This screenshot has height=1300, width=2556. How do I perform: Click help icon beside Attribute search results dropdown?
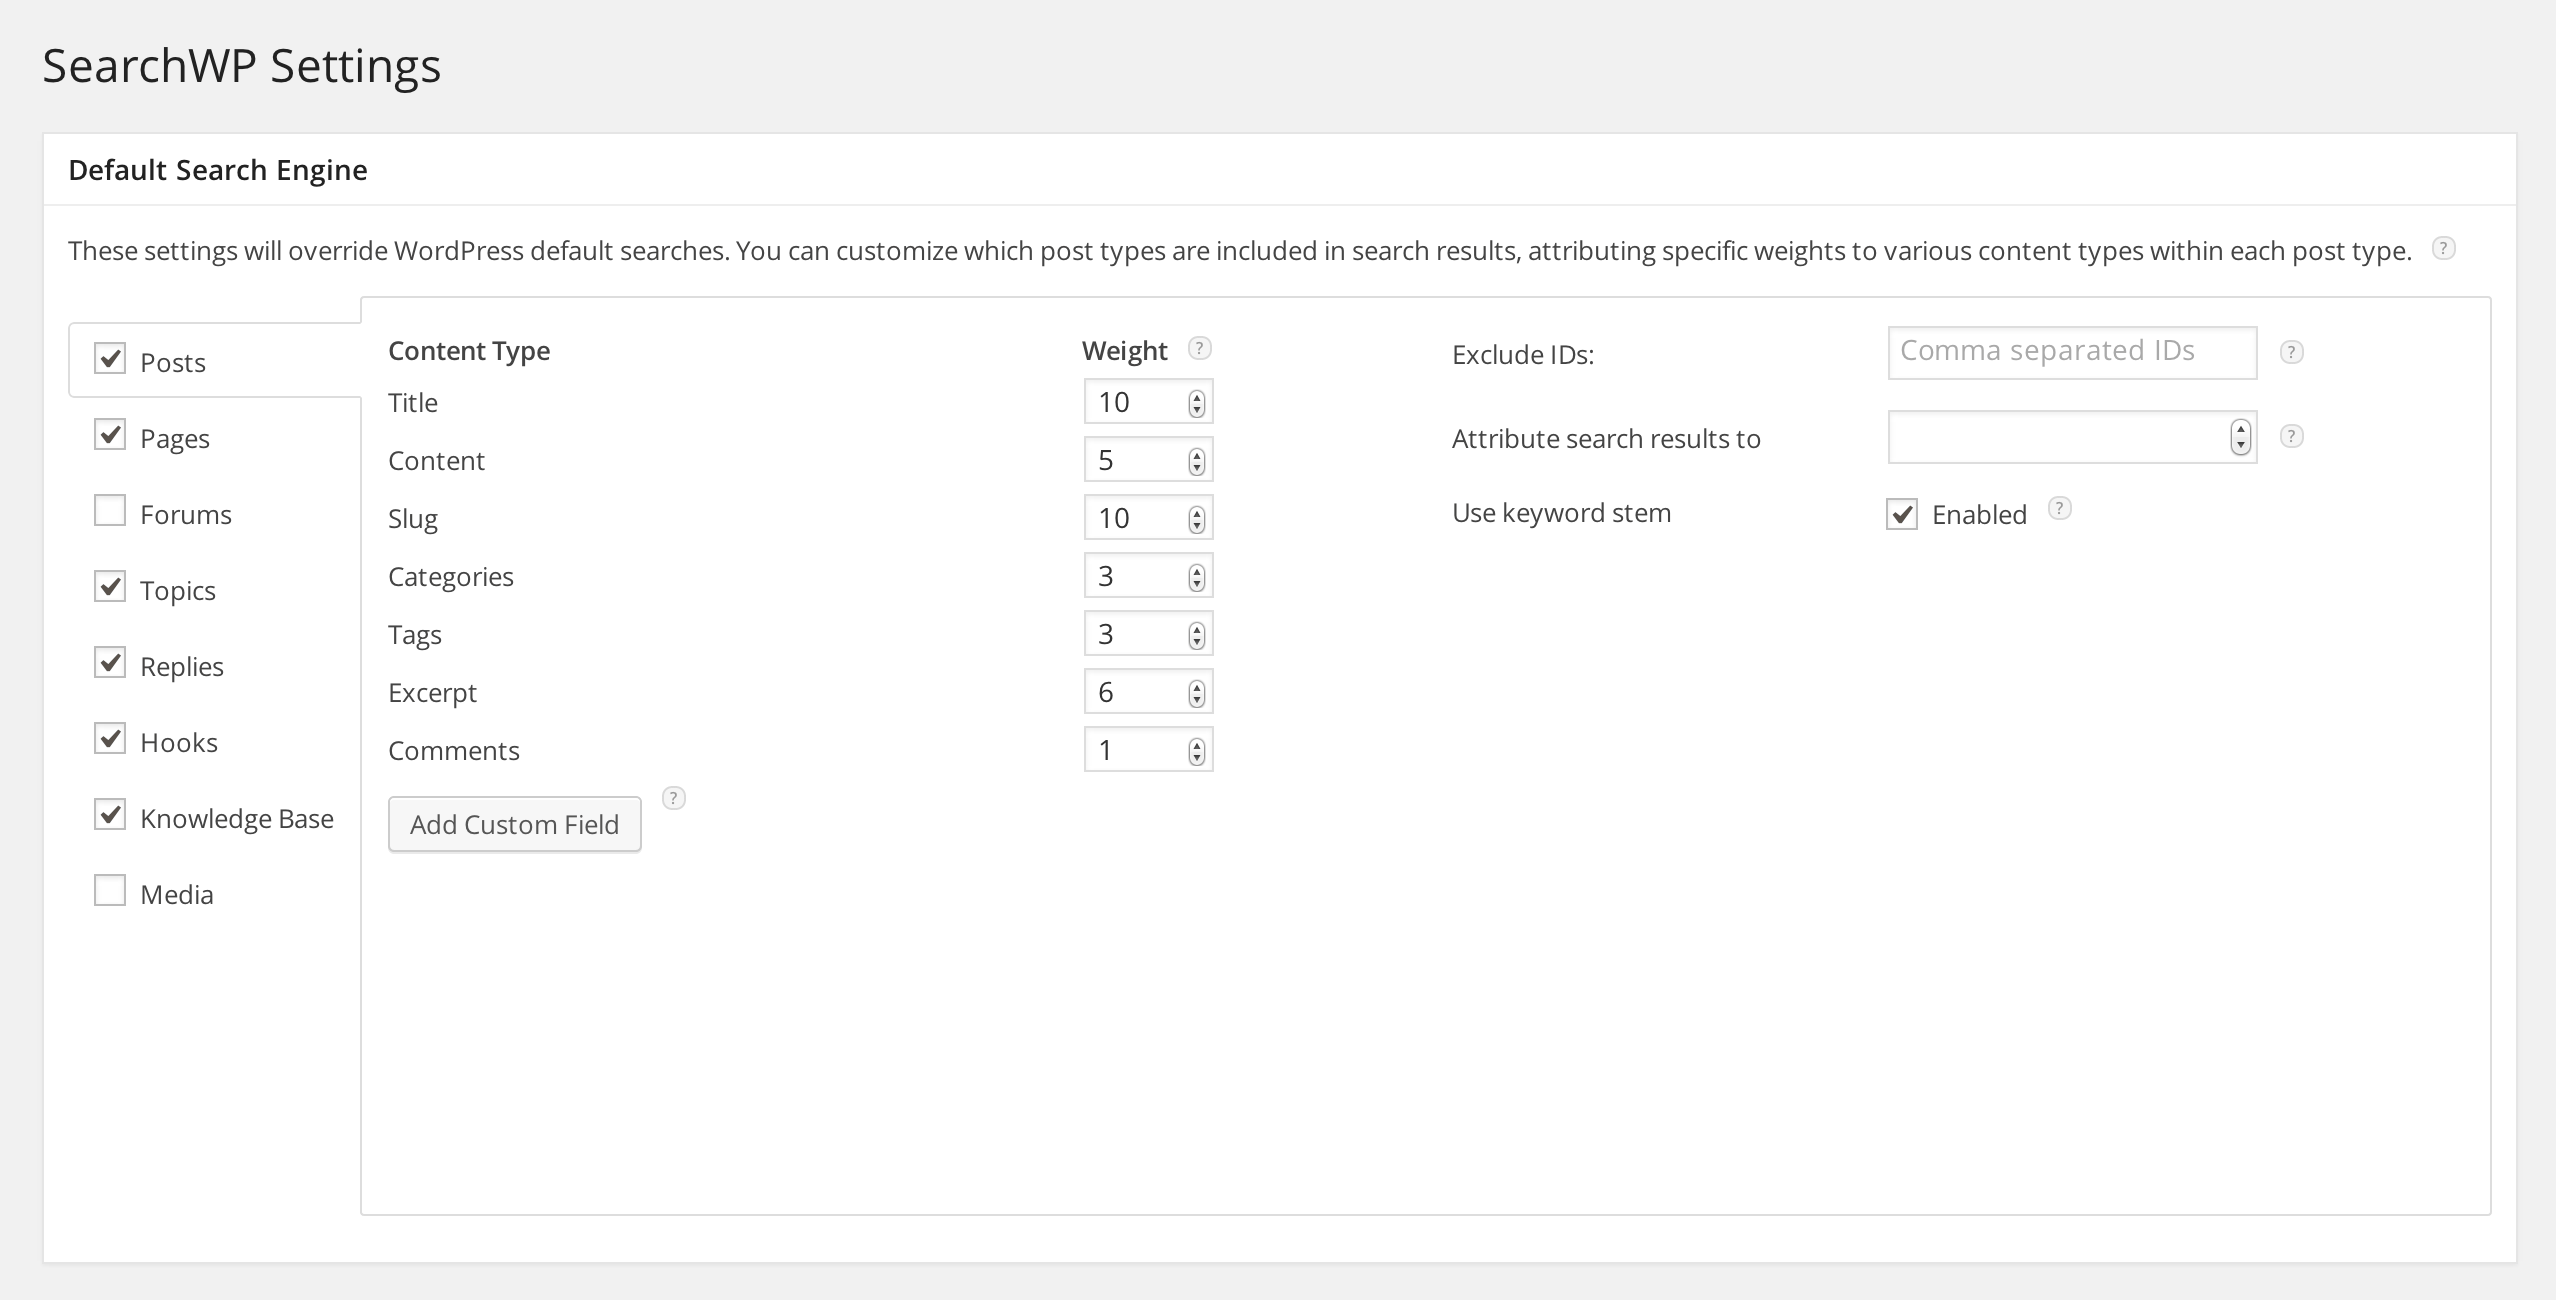click(2291, 436)
